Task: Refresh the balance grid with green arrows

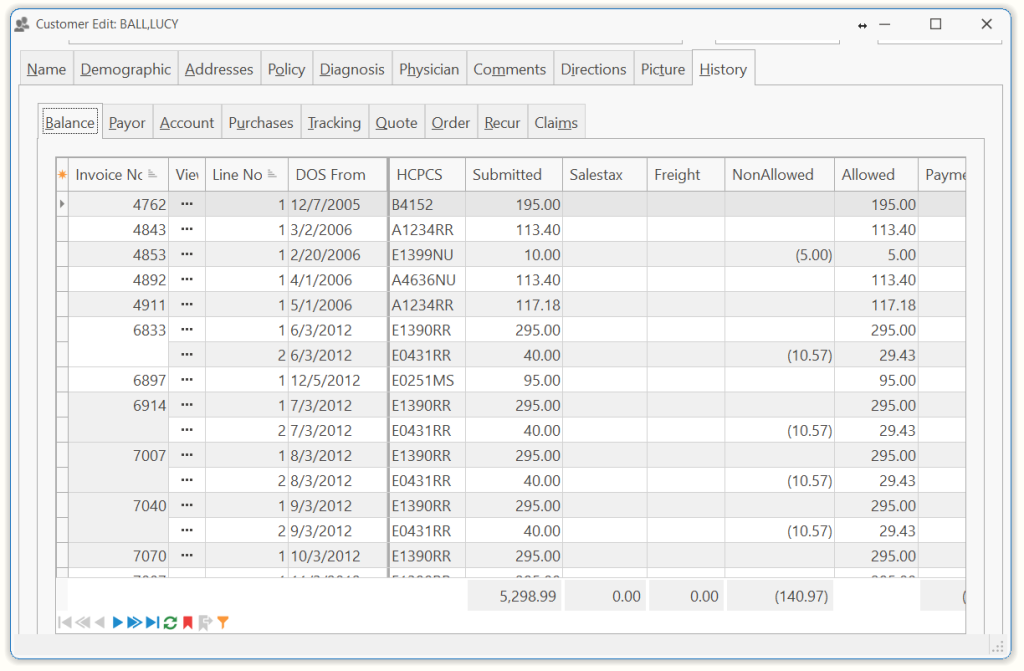Action: 170,623
